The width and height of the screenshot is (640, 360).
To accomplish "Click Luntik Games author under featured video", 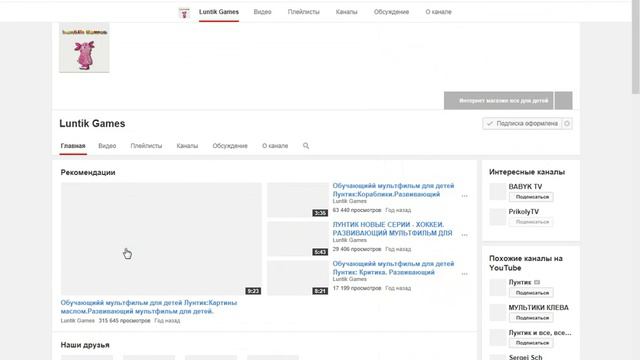I will coord(78,321).
